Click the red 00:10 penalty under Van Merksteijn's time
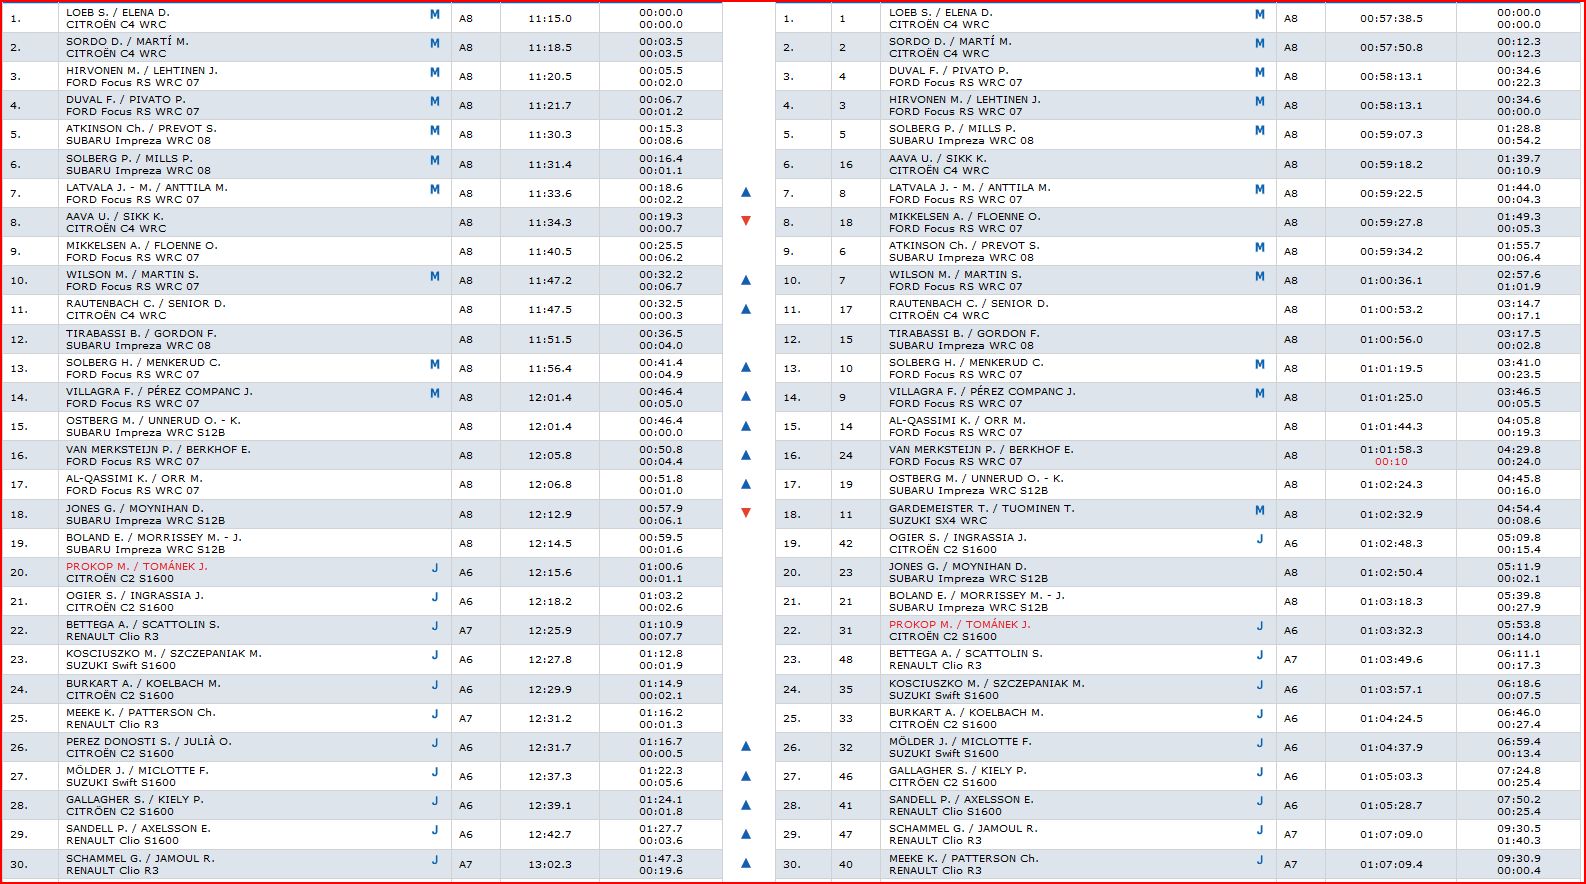 [1390, 462]
